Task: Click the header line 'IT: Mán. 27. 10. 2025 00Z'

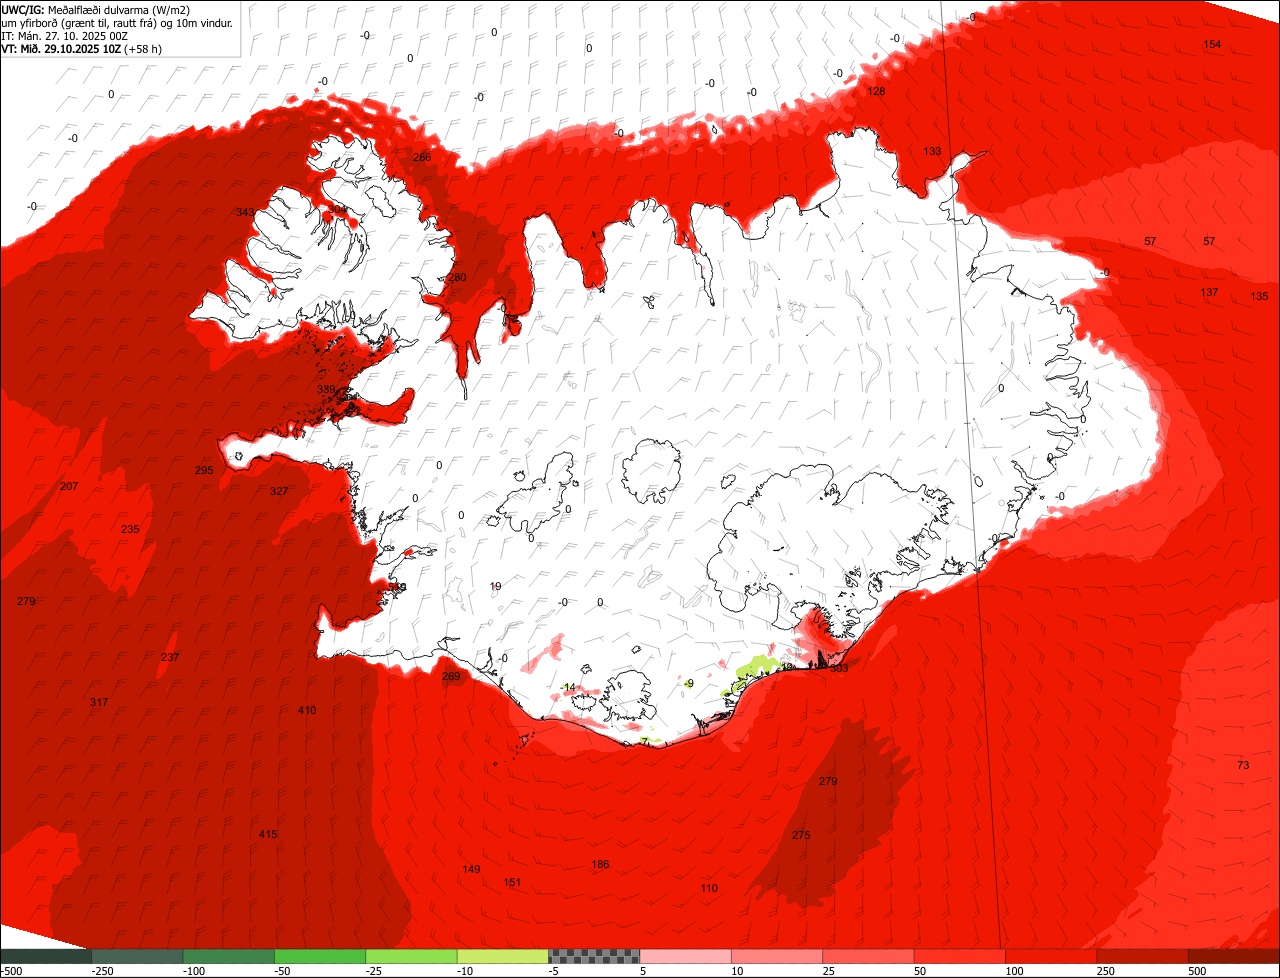Action: tap(64, 35)
